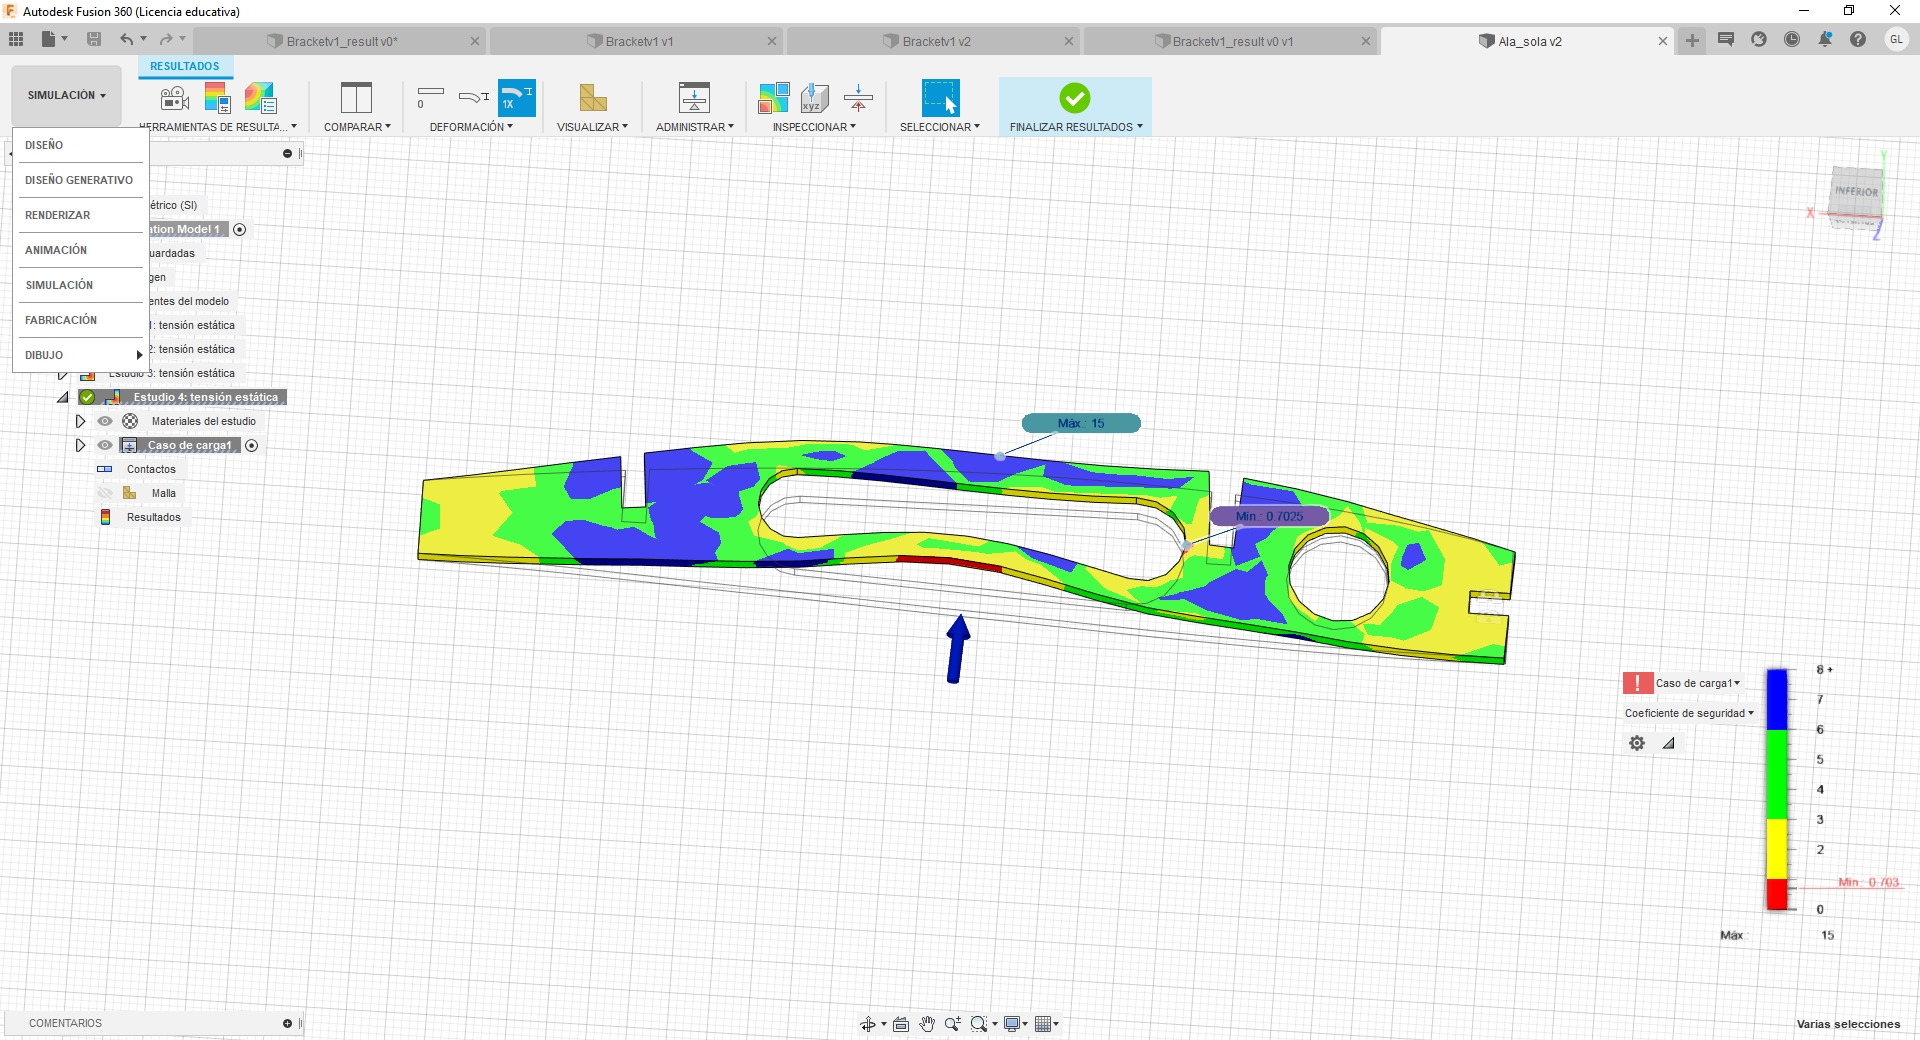Screen dimensions: 1920x1040
Task: Open the DEFORMACIÓN dropdown
Action: 471,127
